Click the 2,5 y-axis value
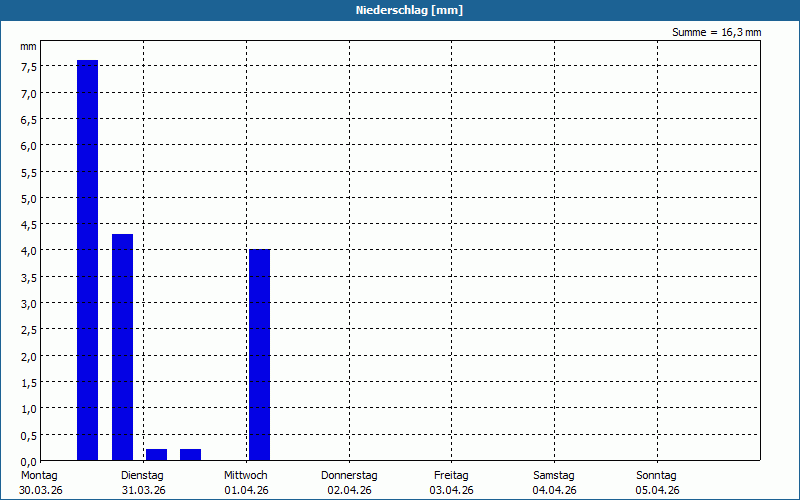Viewport: 800px width, 500px height. 29,330
